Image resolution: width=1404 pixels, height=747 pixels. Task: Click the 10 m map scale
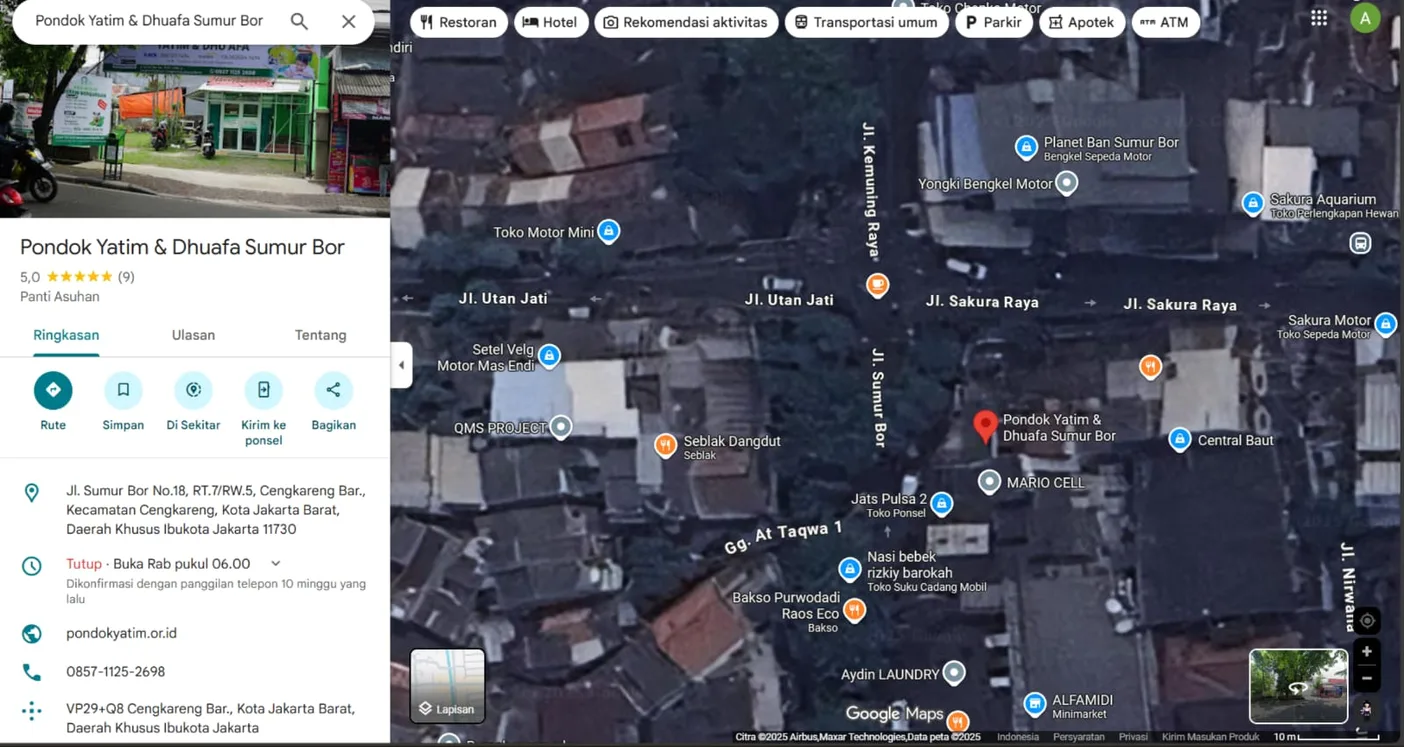(1326, 737)
